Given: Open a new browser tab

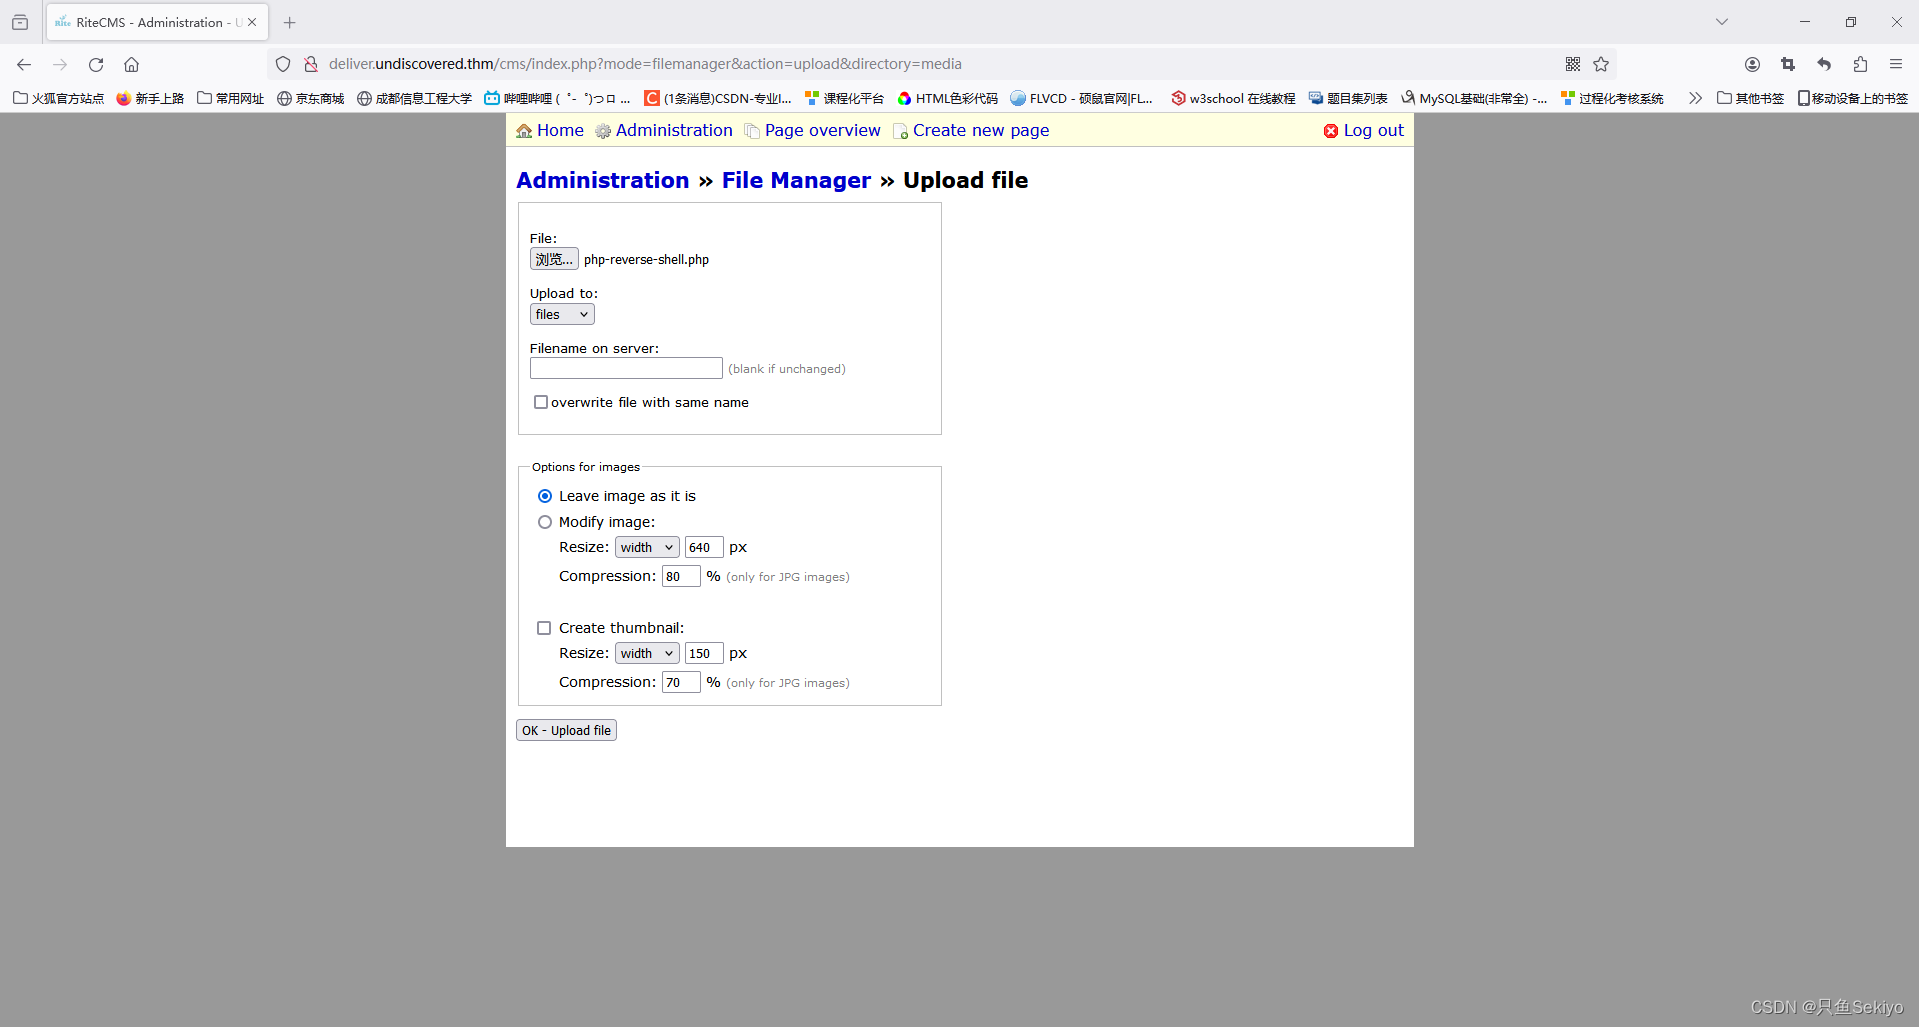Looking at the screenshot, I should coord(290,22).
